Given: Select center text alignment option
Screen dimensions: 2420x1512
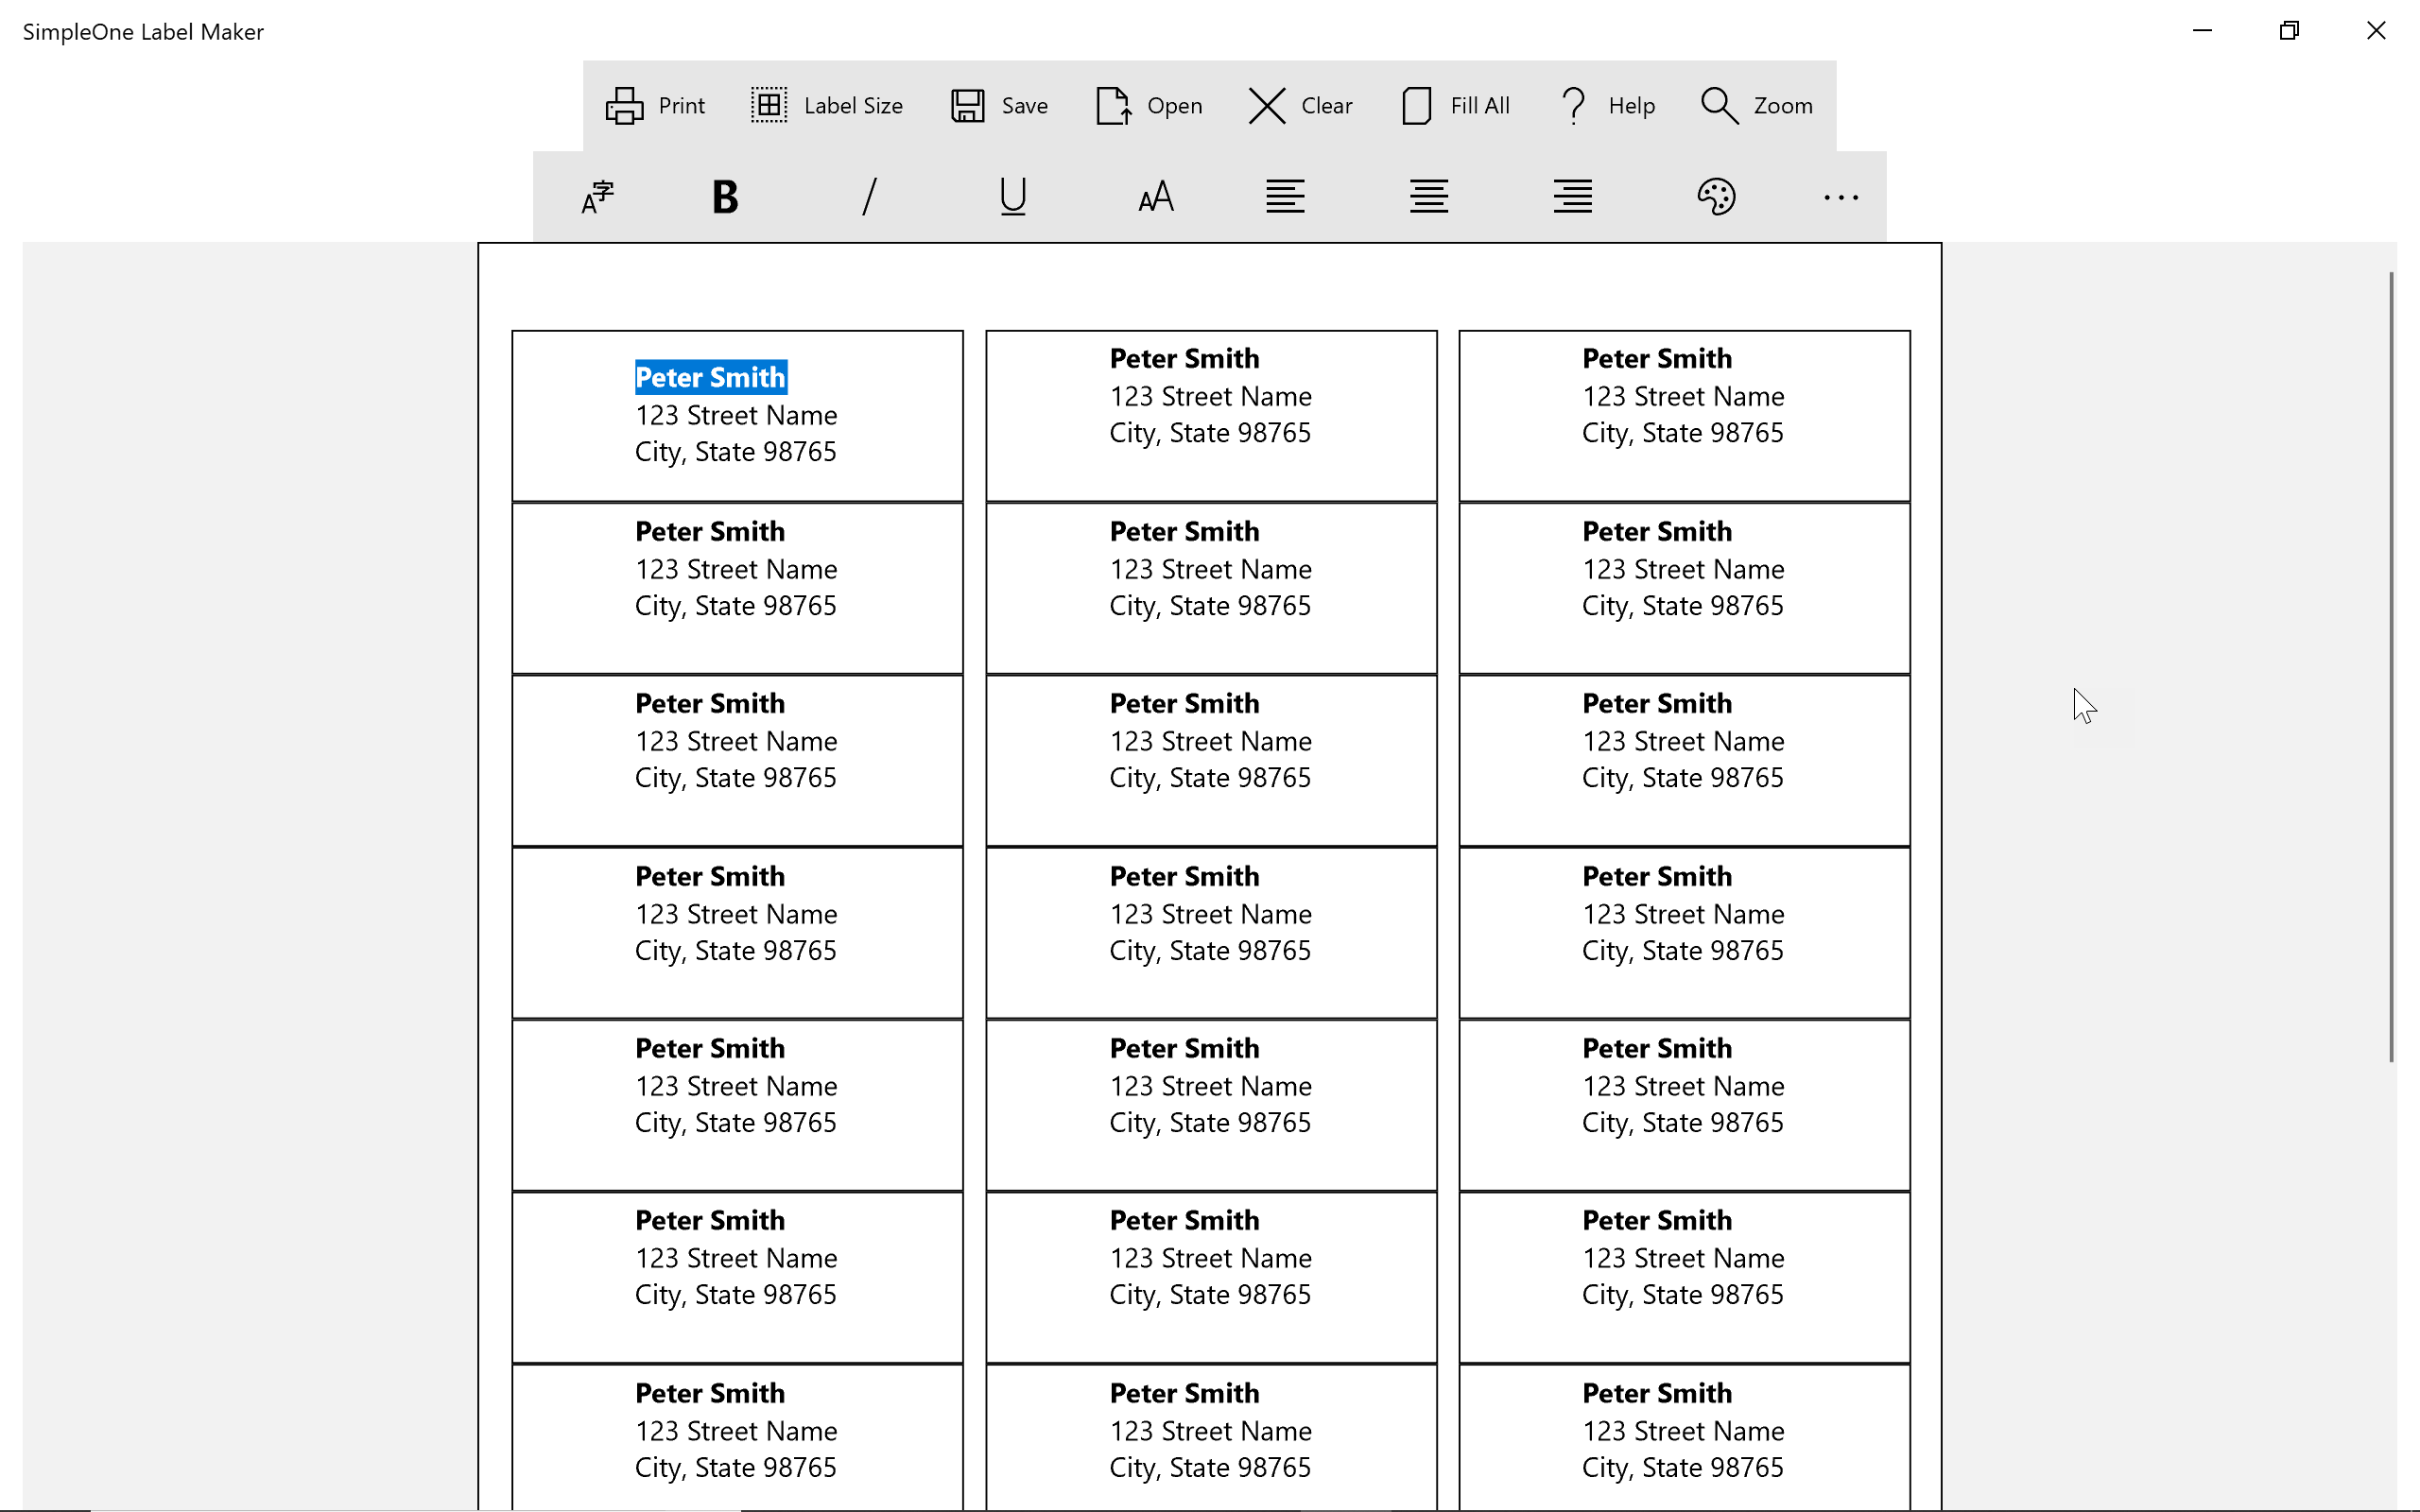Looking at the screenshot, I should [1426, 195].
